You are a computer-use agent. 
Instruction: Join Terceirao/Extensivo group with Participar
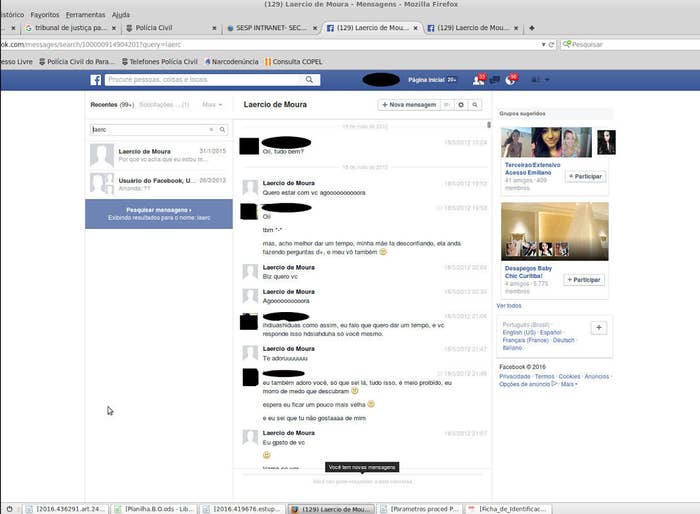tap(585, 176)
